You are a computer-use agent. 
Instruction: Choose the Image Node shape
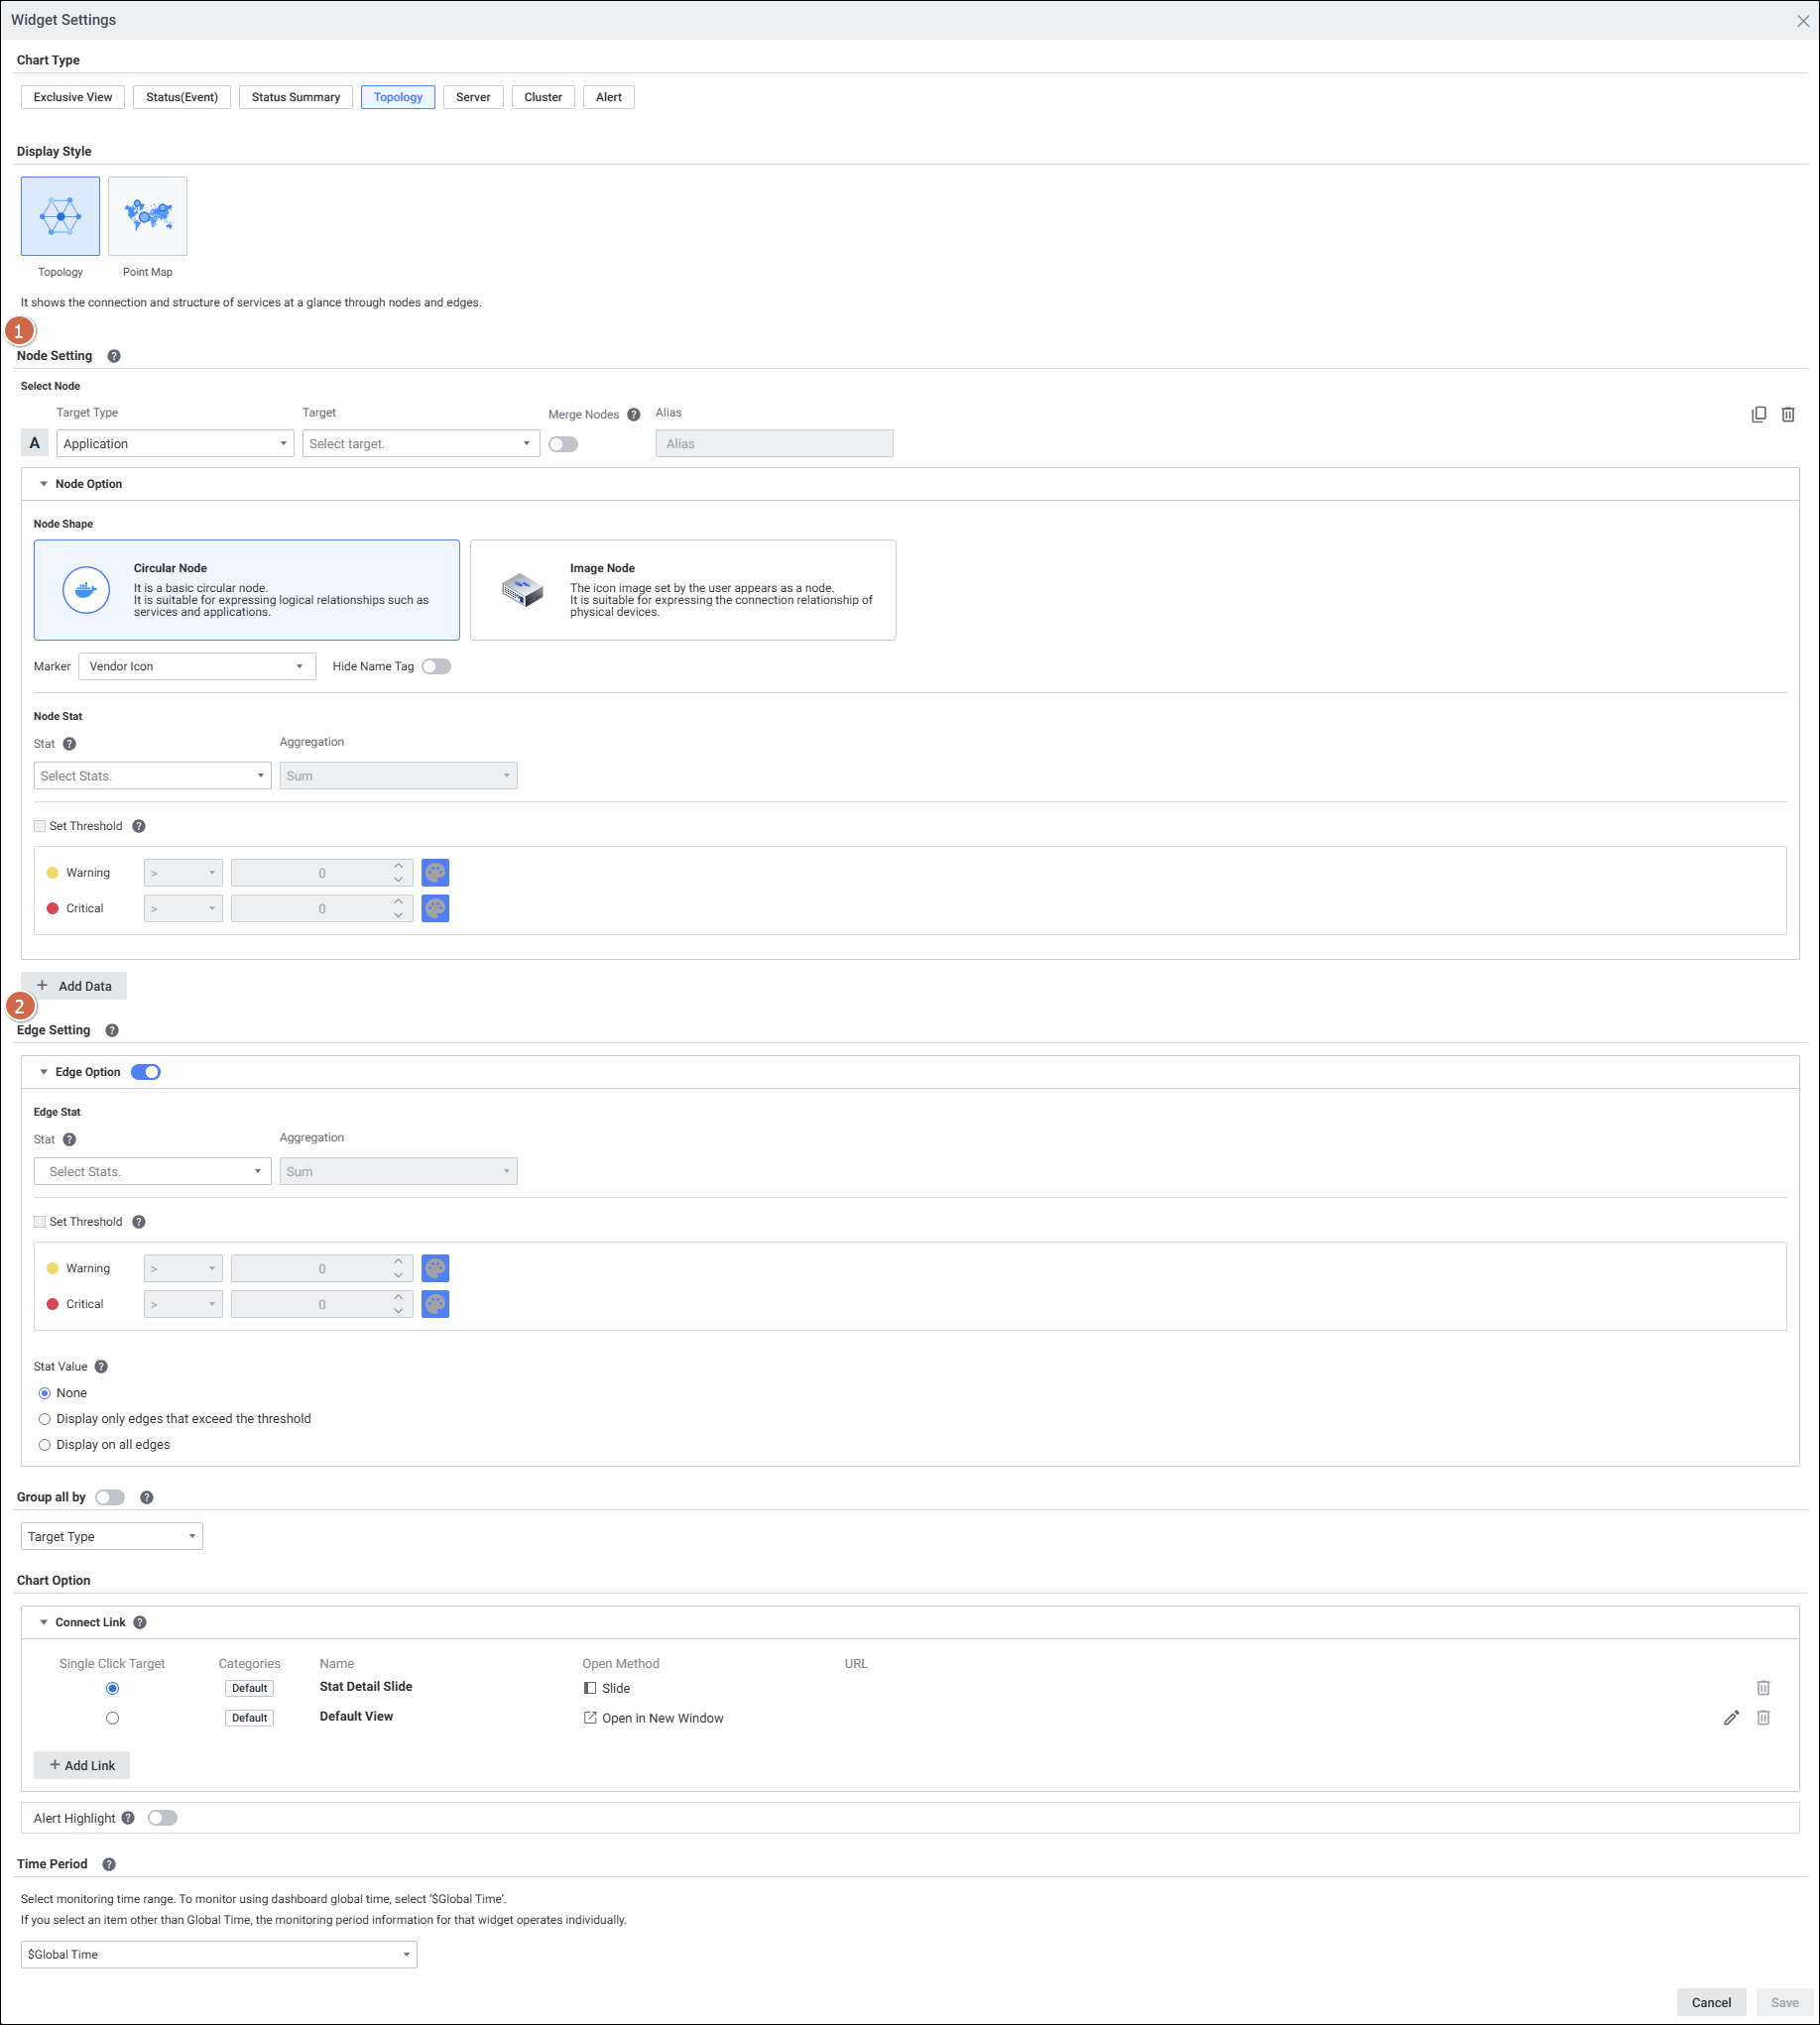(682, 590)
